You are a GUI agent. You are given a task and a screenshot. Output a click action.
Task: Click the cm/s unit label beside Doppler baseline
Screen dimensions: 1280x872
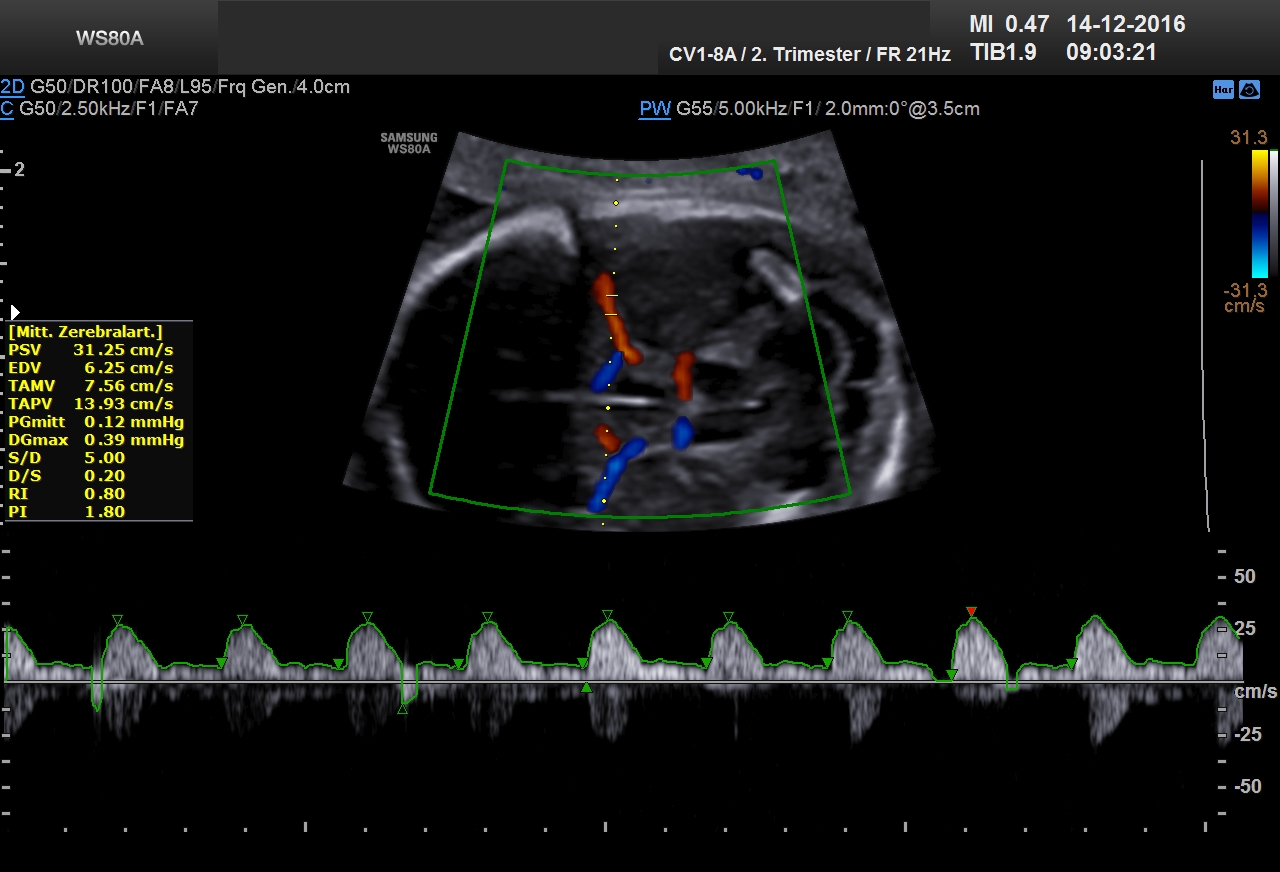1256,692
